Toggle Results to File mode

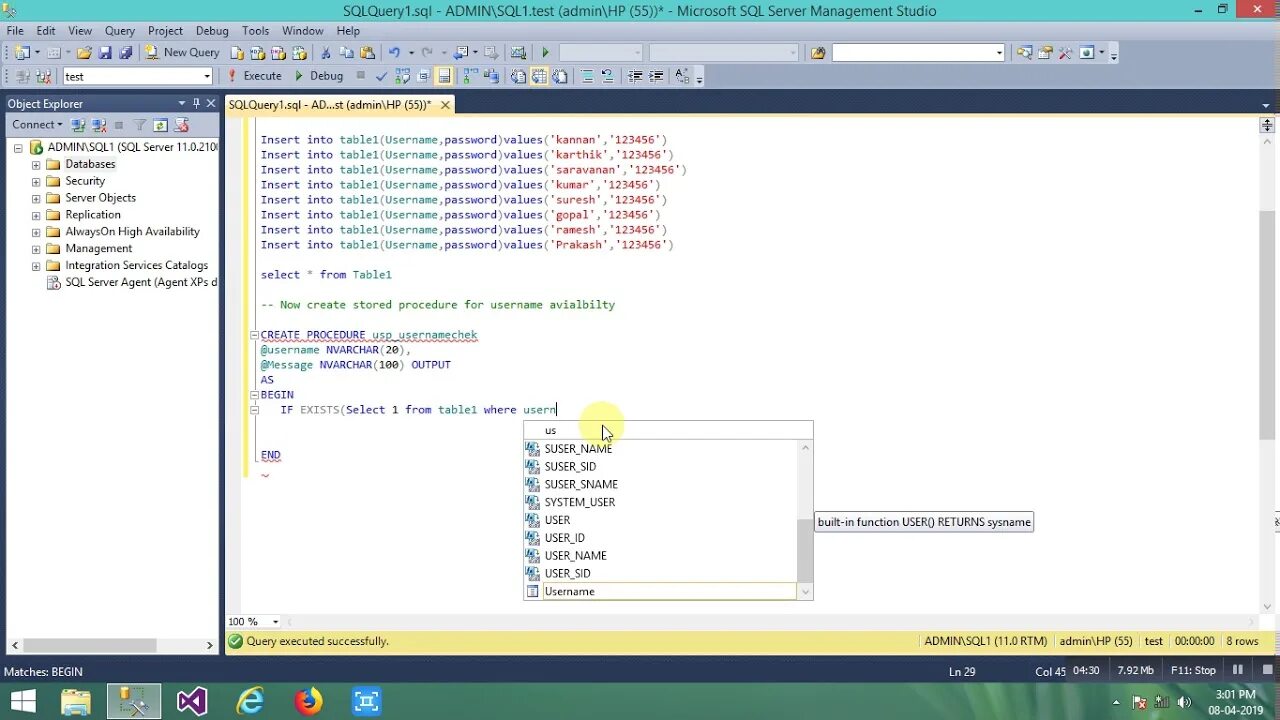pyautogui.click(x=559, y=76)
